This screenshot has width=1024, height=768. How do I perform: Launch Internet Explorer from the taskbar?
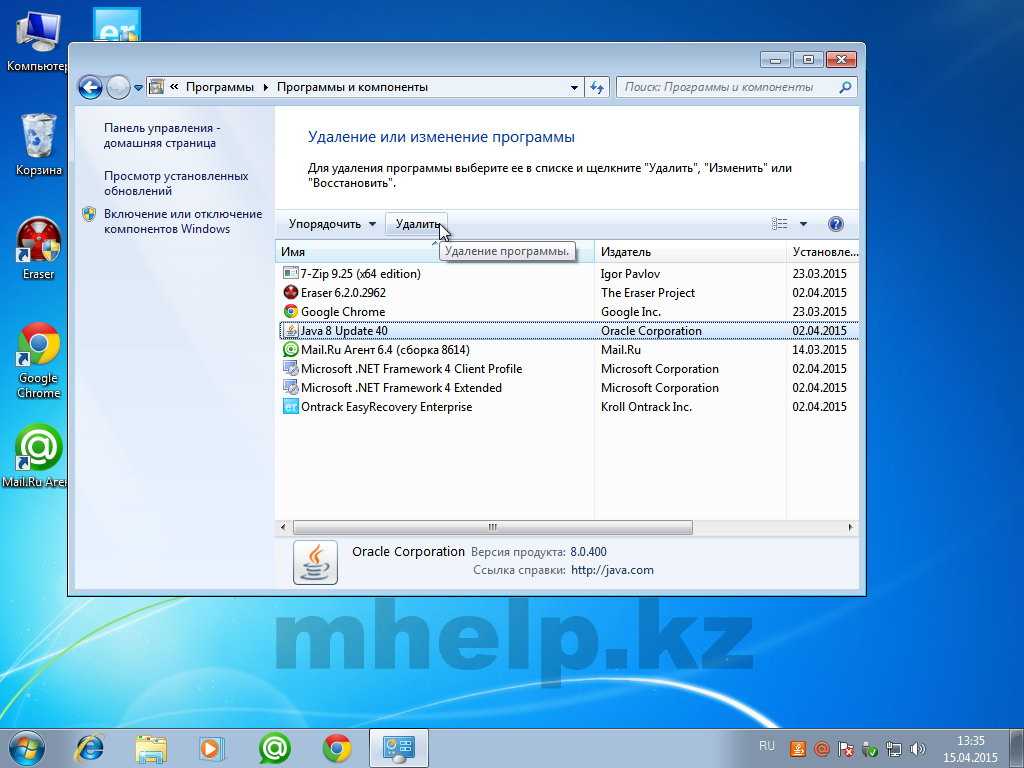(x=90, y=749)
